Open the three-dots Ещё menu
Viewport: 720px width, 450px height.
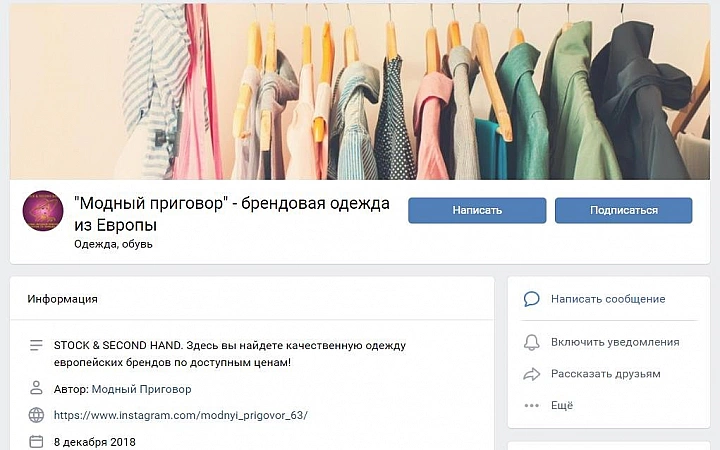(x=531, y=405)
